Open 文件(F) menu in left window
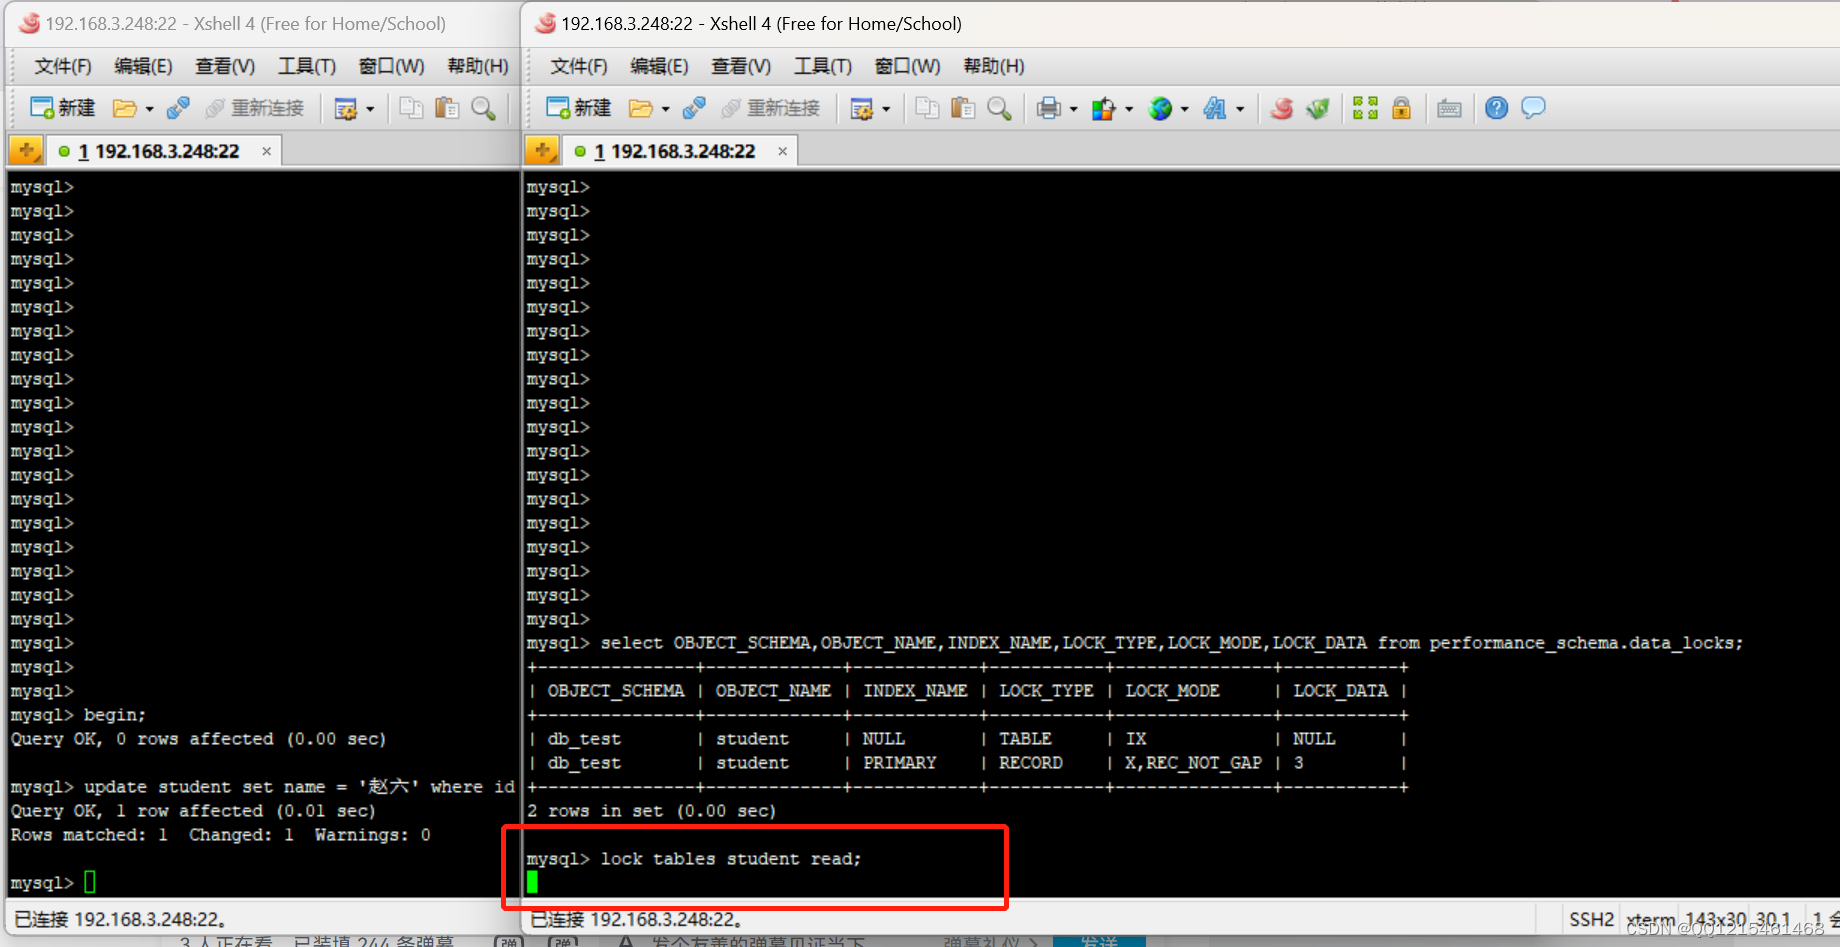The image size is (1840, 947). coord(63,66)
